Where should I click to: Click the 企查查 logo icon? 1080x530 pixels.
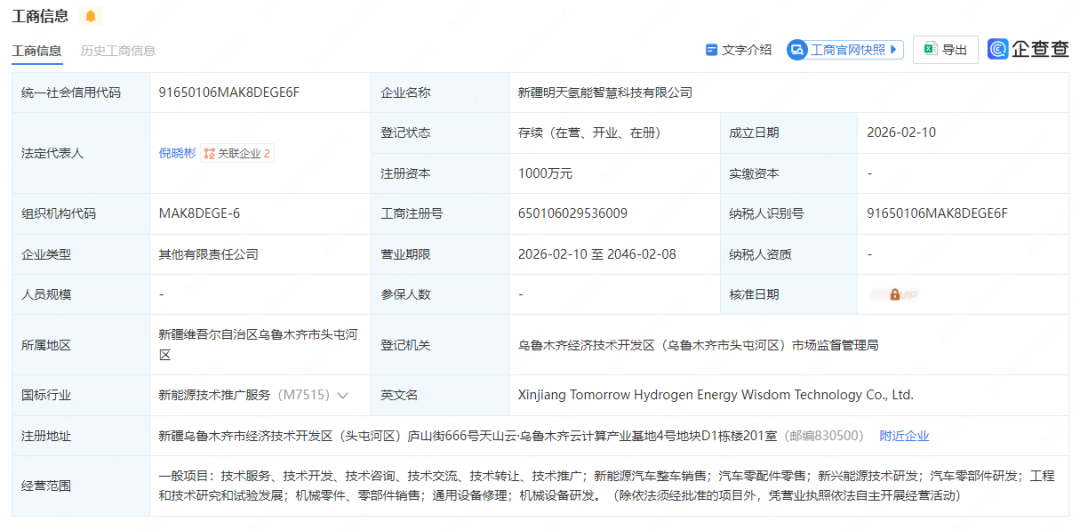pyautogui.click(x=998, y=49)
